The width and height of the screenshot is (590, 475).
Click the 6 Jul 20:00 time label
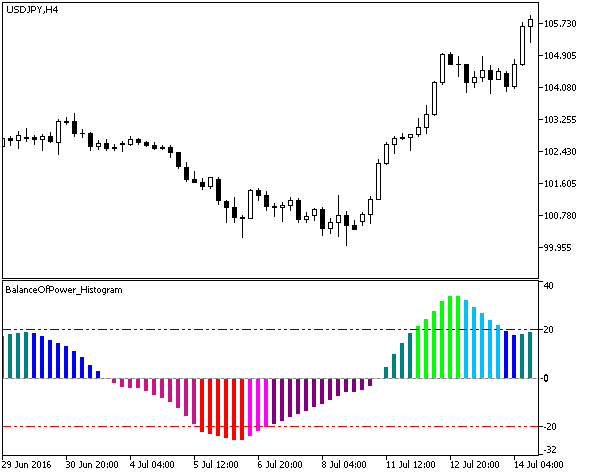point(280,464)
